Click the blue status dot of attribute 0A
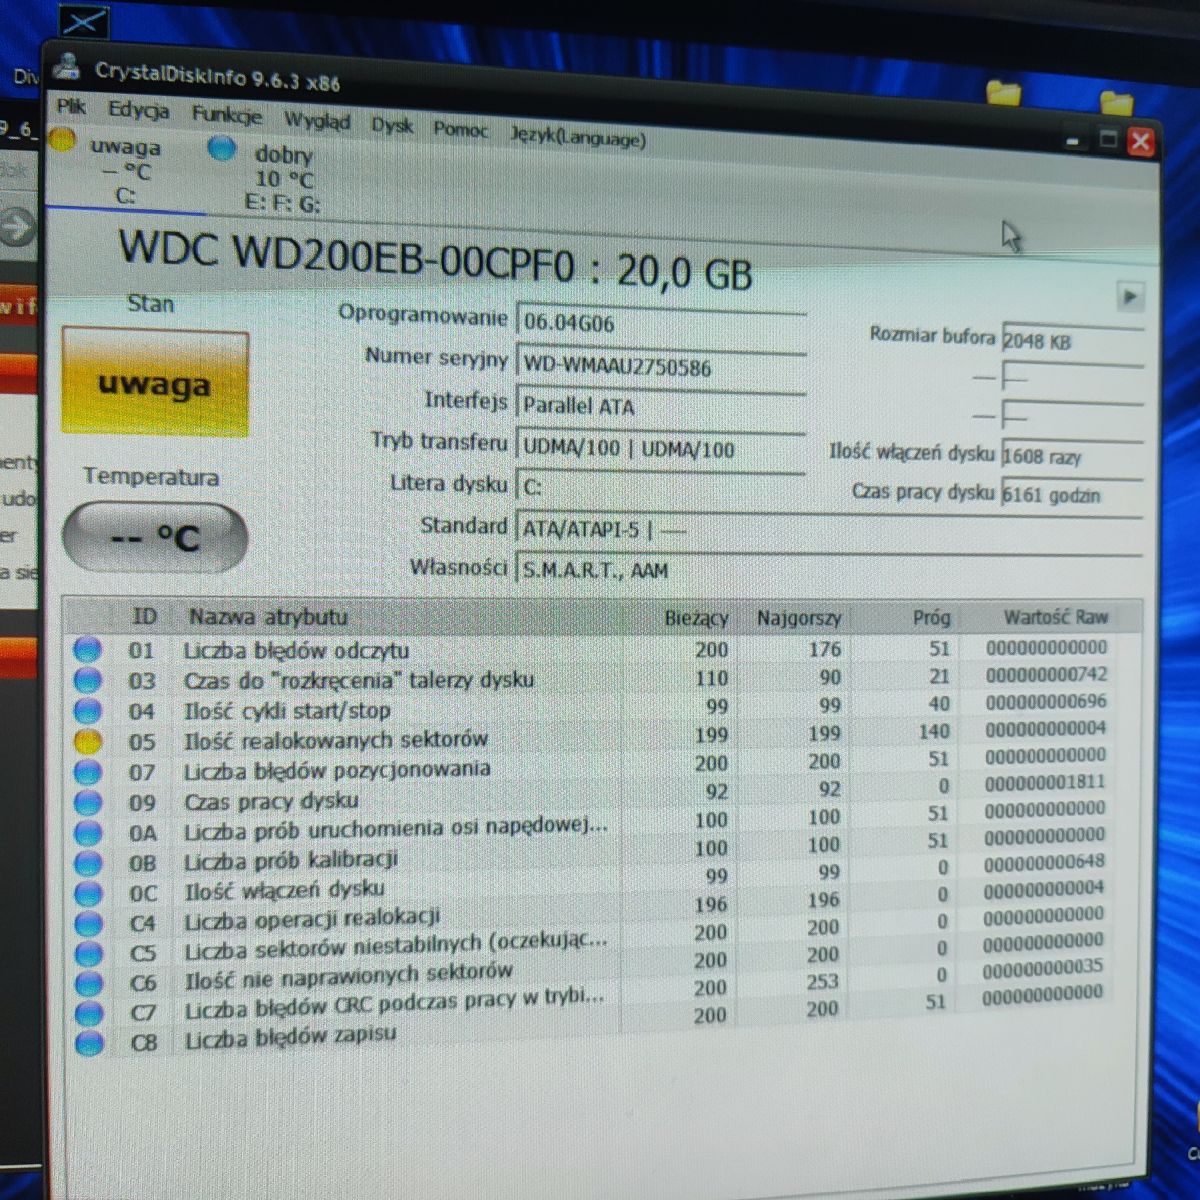Image resolution: width=1200 pixels, height=1200 pixels. pyautogui.click(x=88, y=832)
